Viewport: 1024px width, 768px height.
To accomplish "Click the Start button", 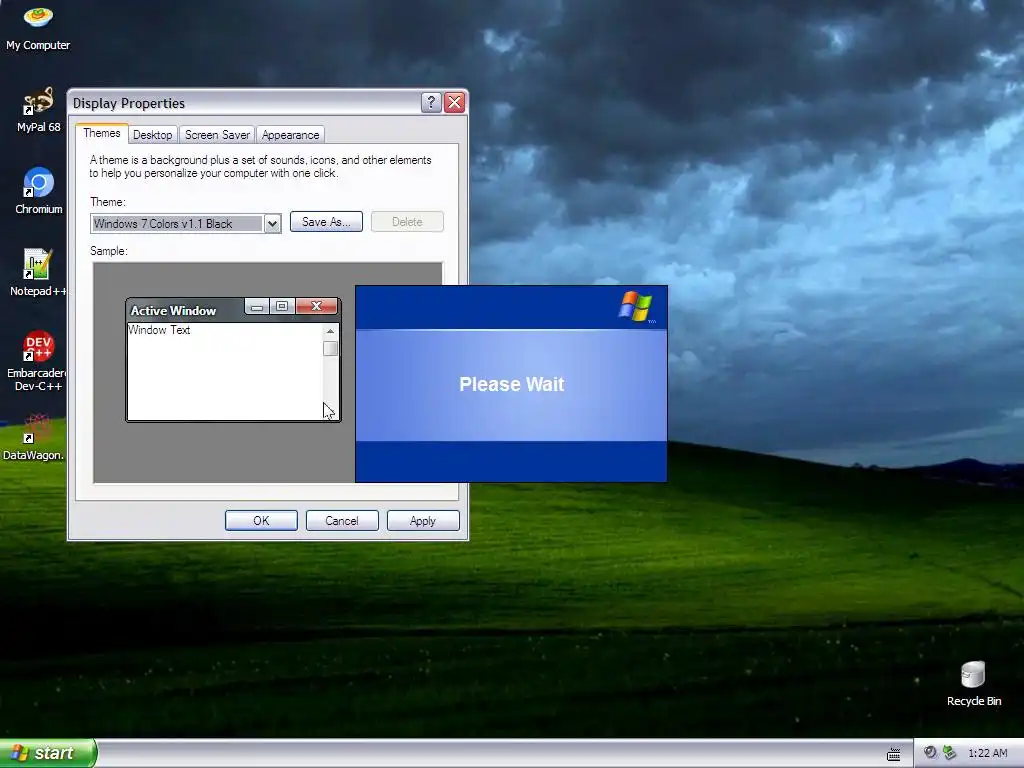I will click(47, 753).
